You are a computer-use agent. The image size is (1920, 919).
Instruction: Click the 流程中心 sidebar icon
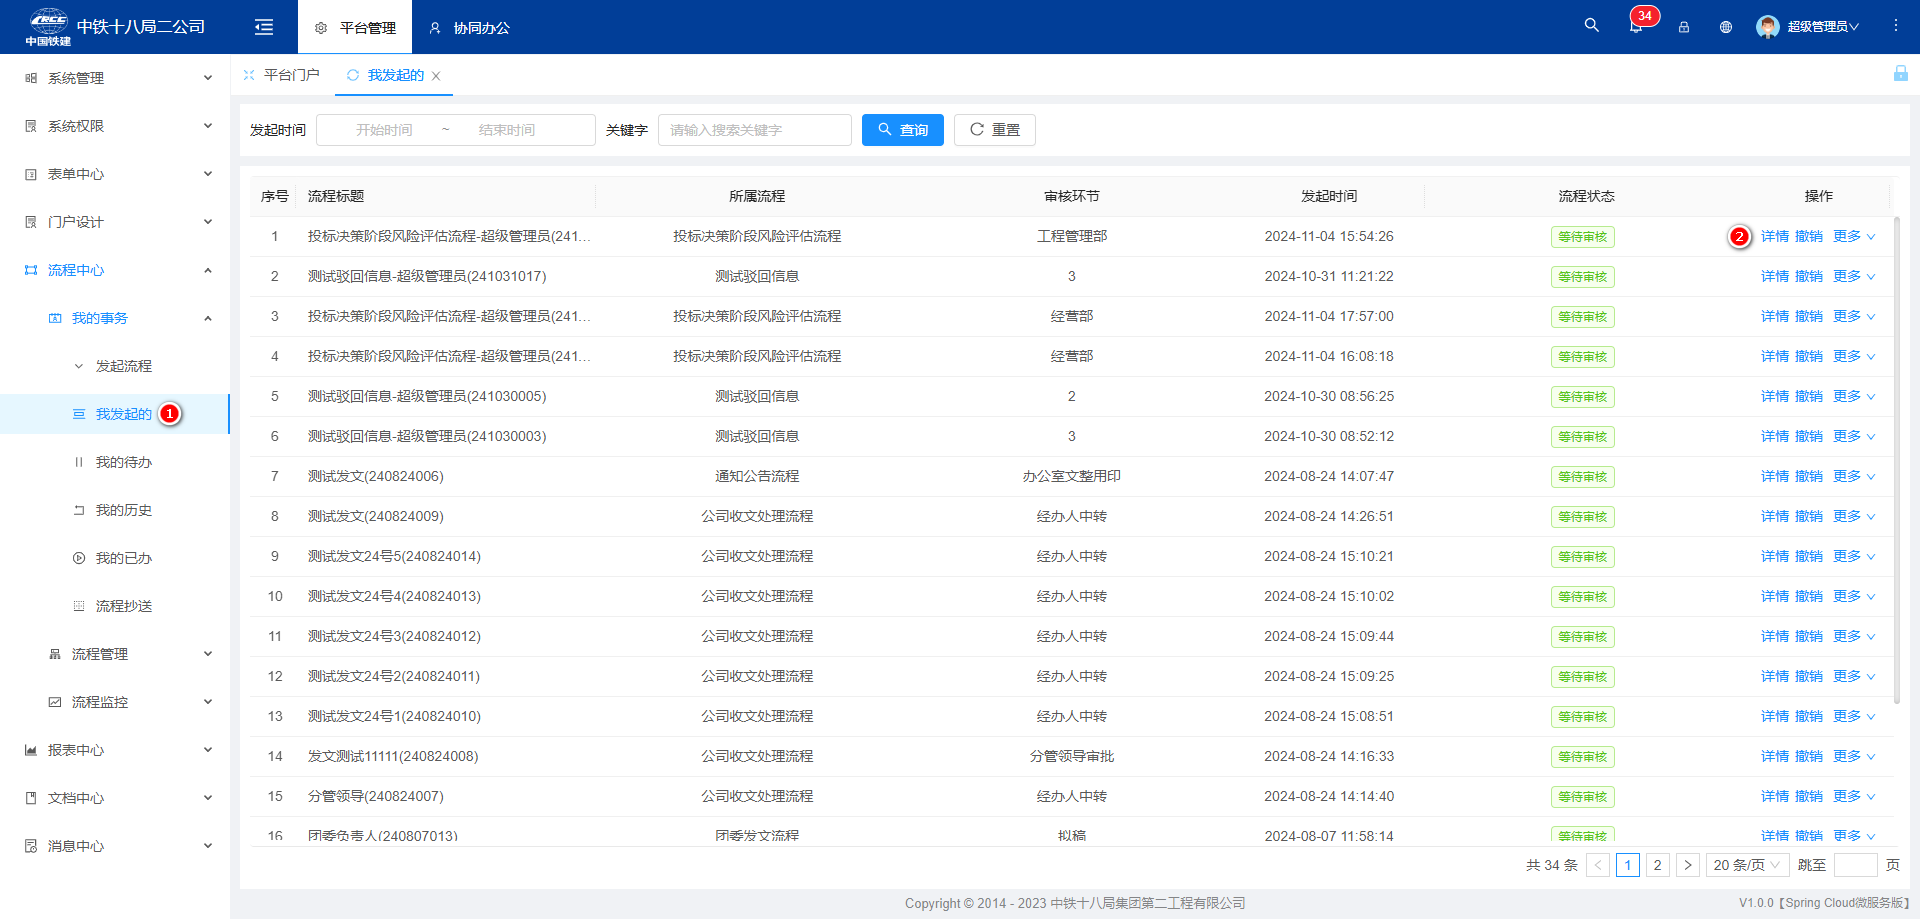[31, 270]
